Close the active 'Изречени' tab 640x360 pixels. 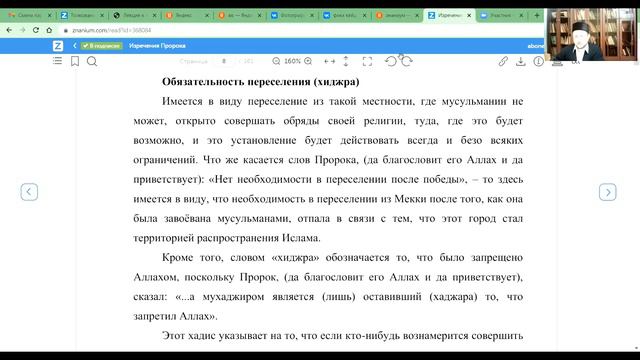[469, 15]
